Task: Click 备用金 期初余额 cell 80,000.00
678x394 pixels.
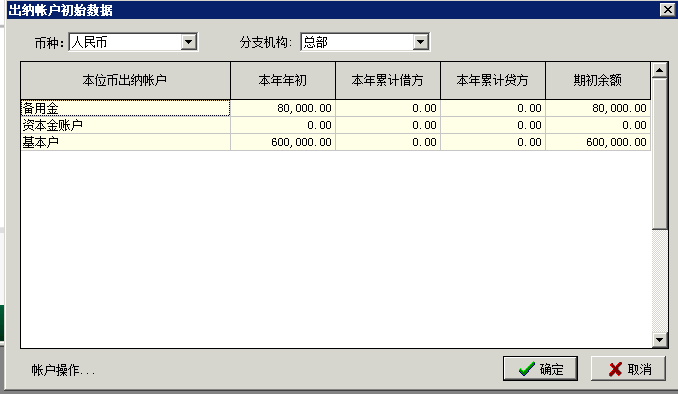Action: click(x=598, y=108)
